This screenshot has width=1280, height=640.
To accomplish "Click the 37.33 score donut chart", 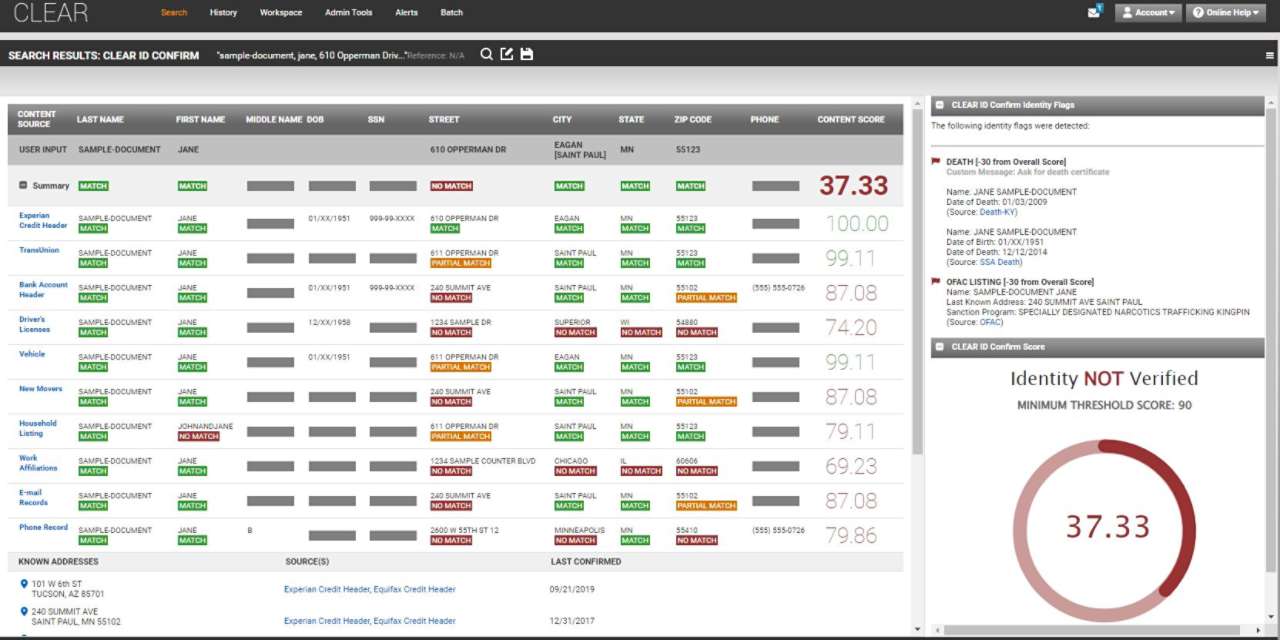I will [x=1105, y=525].
